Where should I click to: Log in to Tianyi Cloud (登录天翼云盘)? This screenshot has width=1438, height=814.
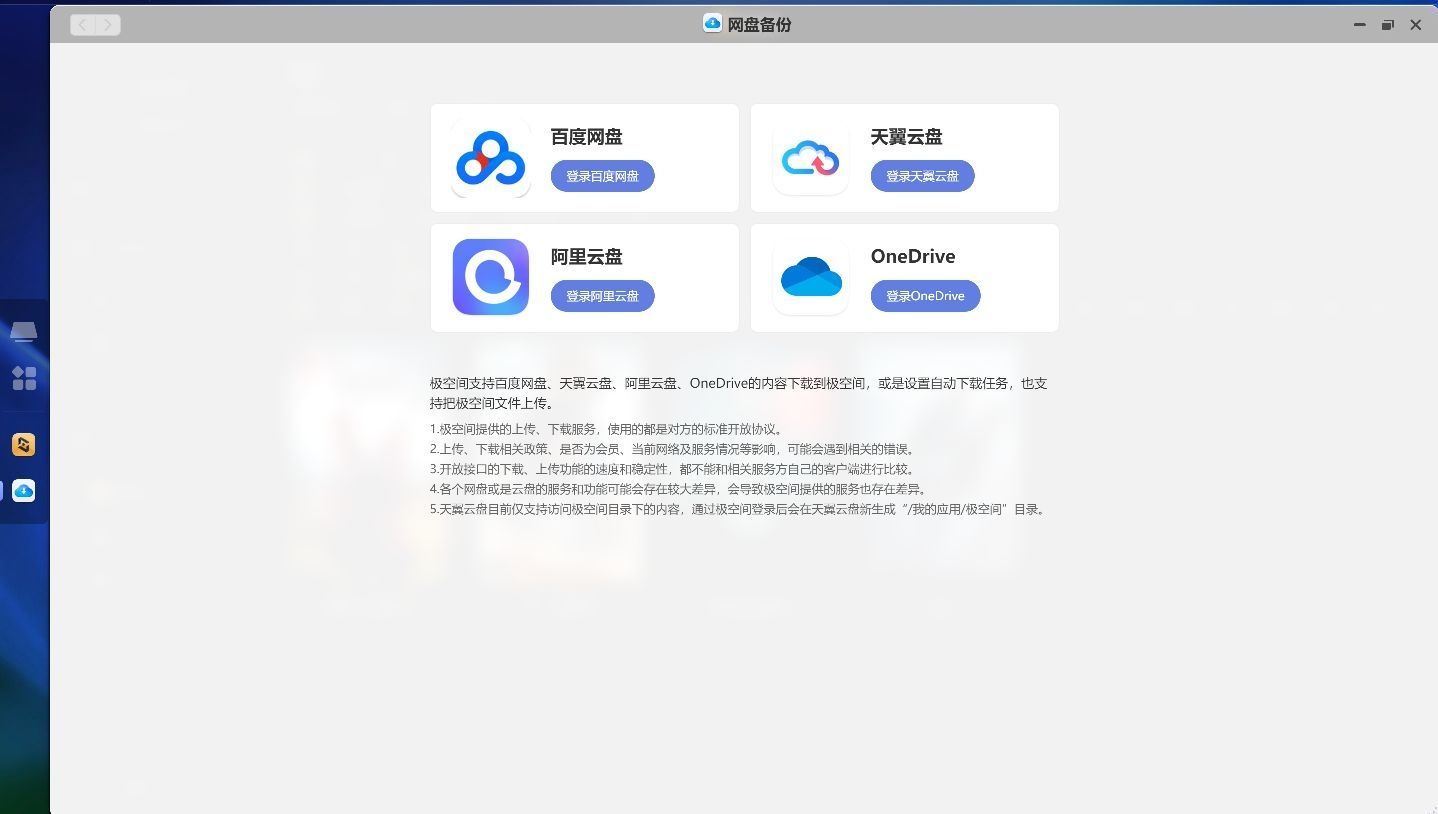pyautogui.click(x=922, y=176)
